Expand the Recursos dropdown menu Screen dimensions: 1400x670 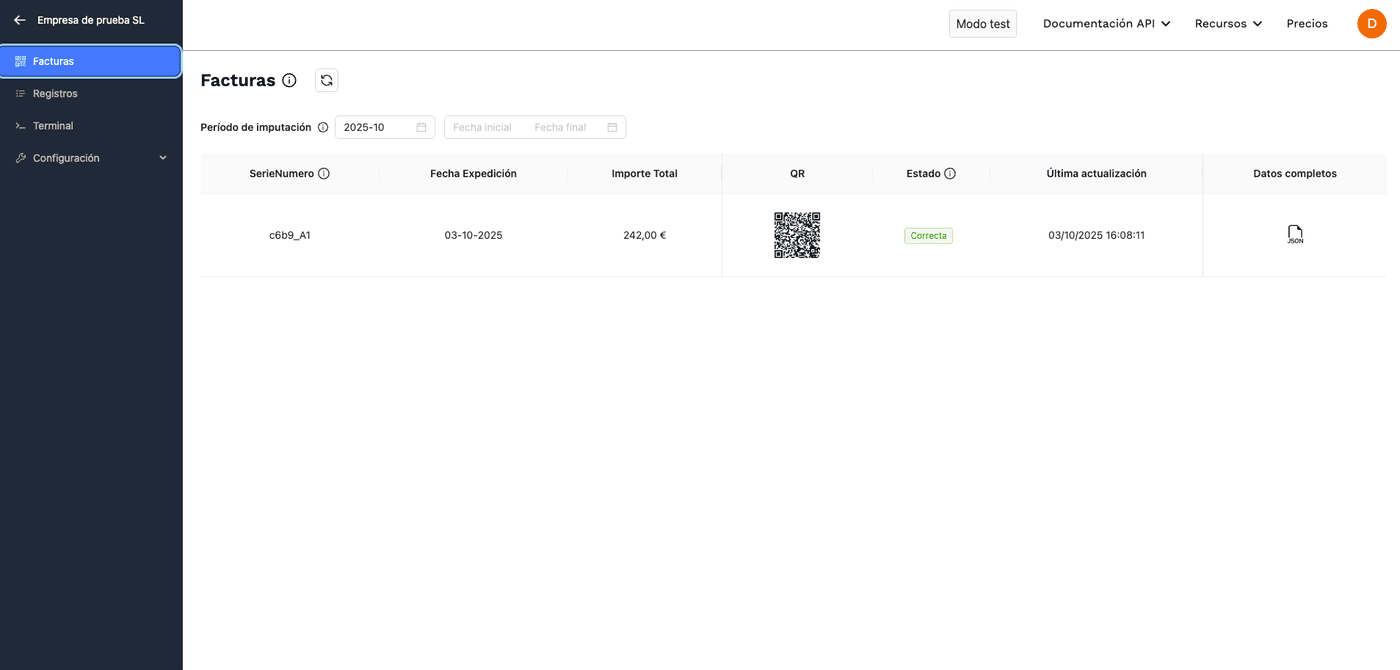pyautogui.click(x=1228, y=24)
